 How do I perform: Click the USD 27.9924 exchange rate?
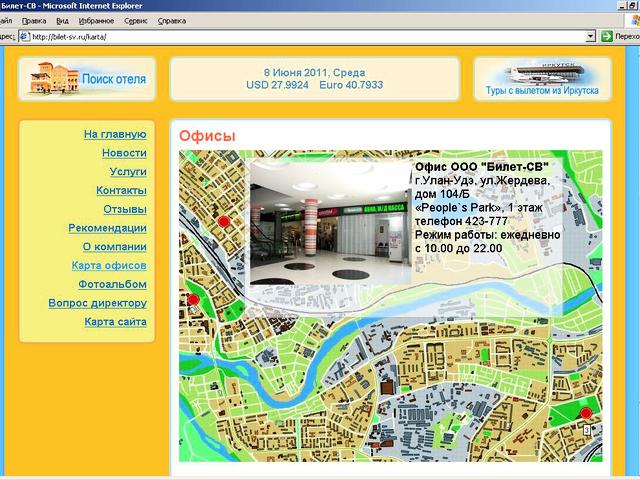tap(277, 85)
